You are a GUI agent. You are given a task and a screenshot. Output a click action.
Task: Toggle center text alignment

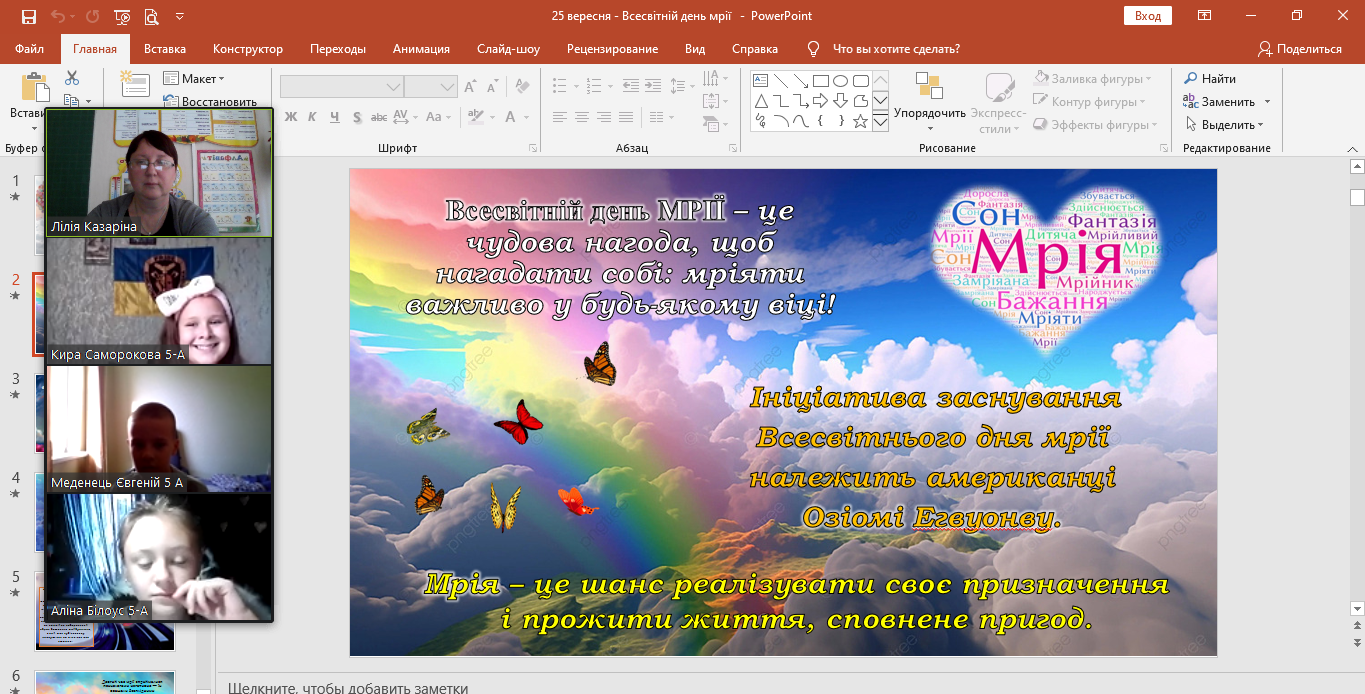(x=582, y=117)
